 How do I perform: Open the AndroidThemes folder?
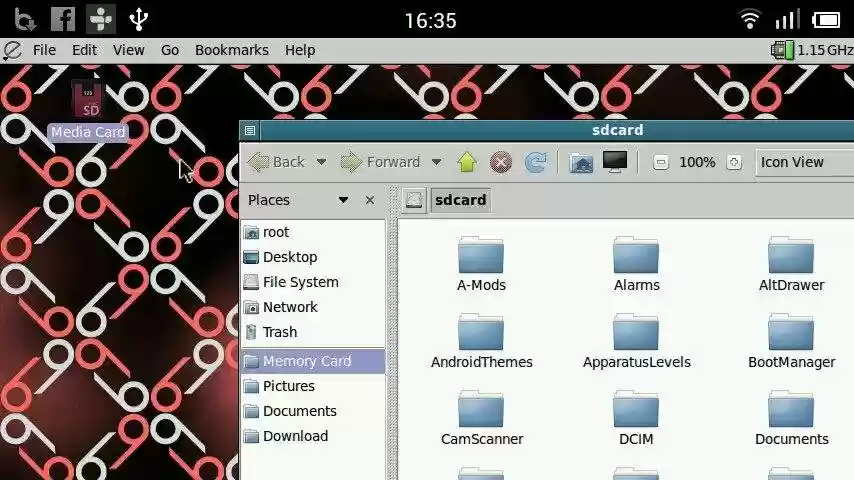481,341
